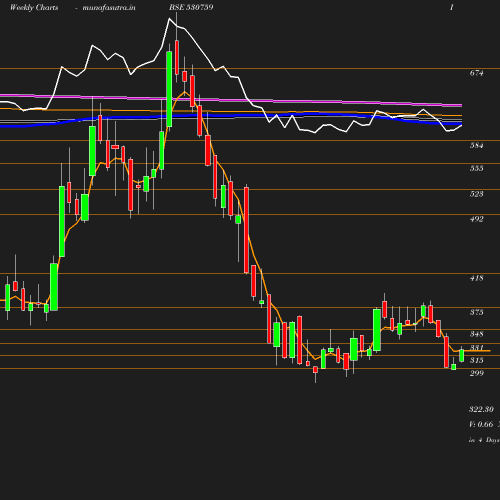The height and width of the screenshot is (500, 500).
Task: Click the 348 price level label
Action: point(476,334)
